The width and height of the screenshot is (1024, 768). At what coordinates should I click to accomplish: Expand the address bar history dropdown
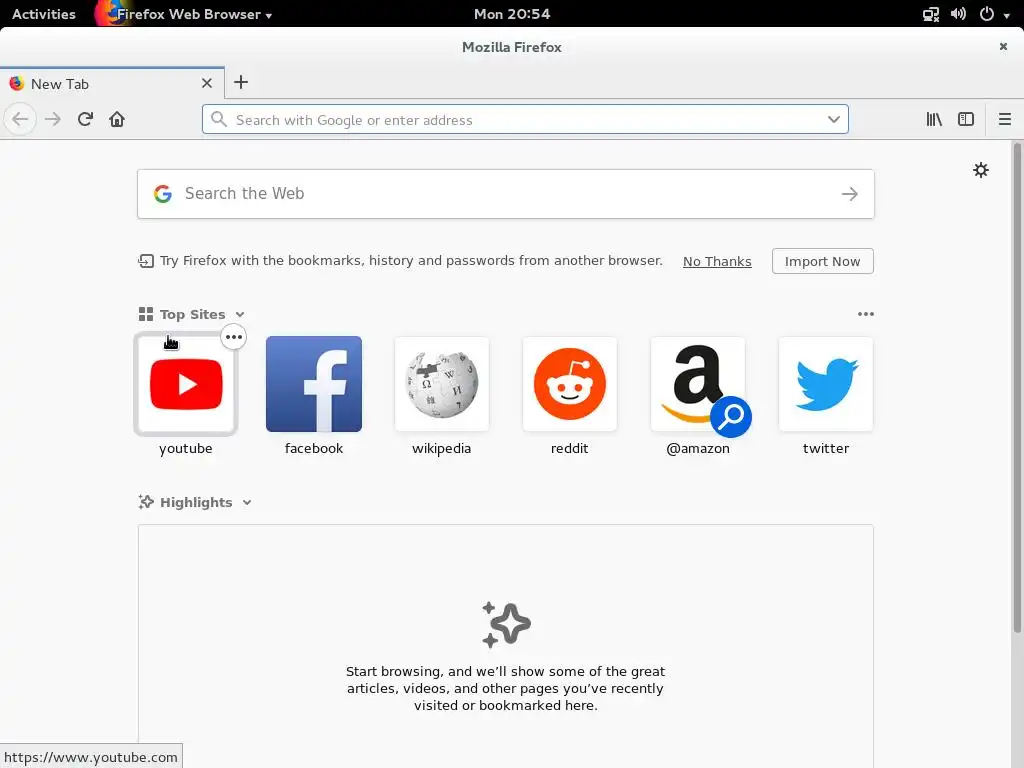tap(833, 120)
